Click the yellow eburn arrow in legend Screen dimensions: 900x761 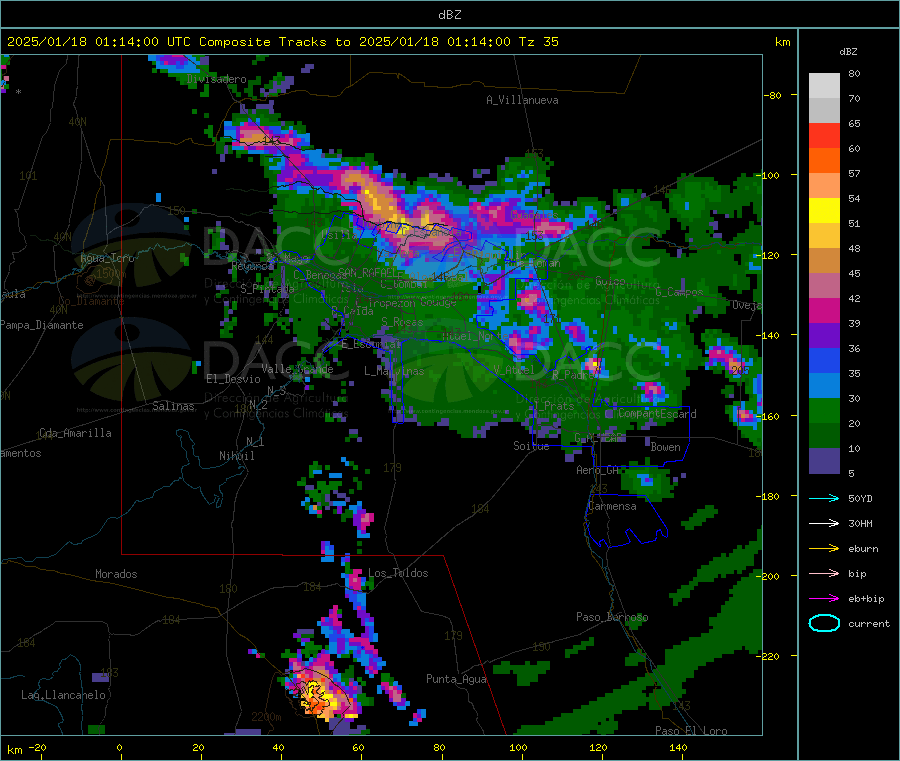tap(824, 549)
